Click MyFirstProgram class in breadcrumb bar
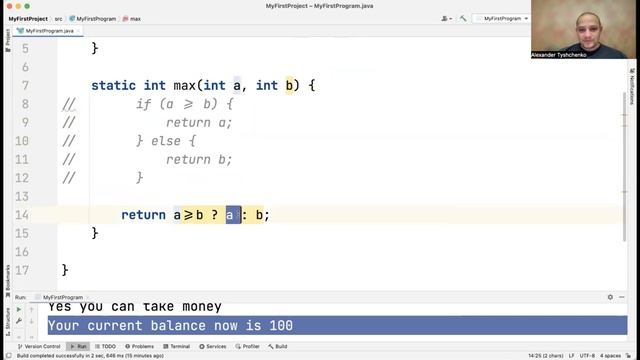Viewport: 640px width, 360px height. pos(93,19)
